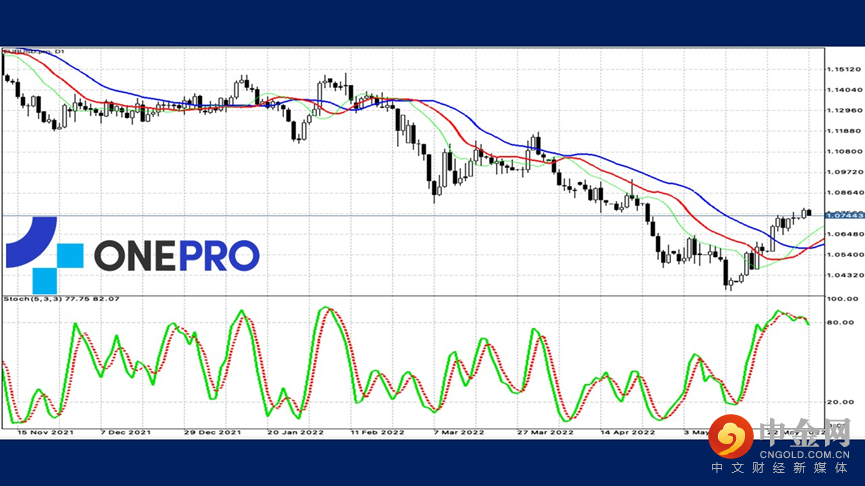The image size is (865, 486).
Task: Click the 1.14040 price axis label
Action: point(844,90)
